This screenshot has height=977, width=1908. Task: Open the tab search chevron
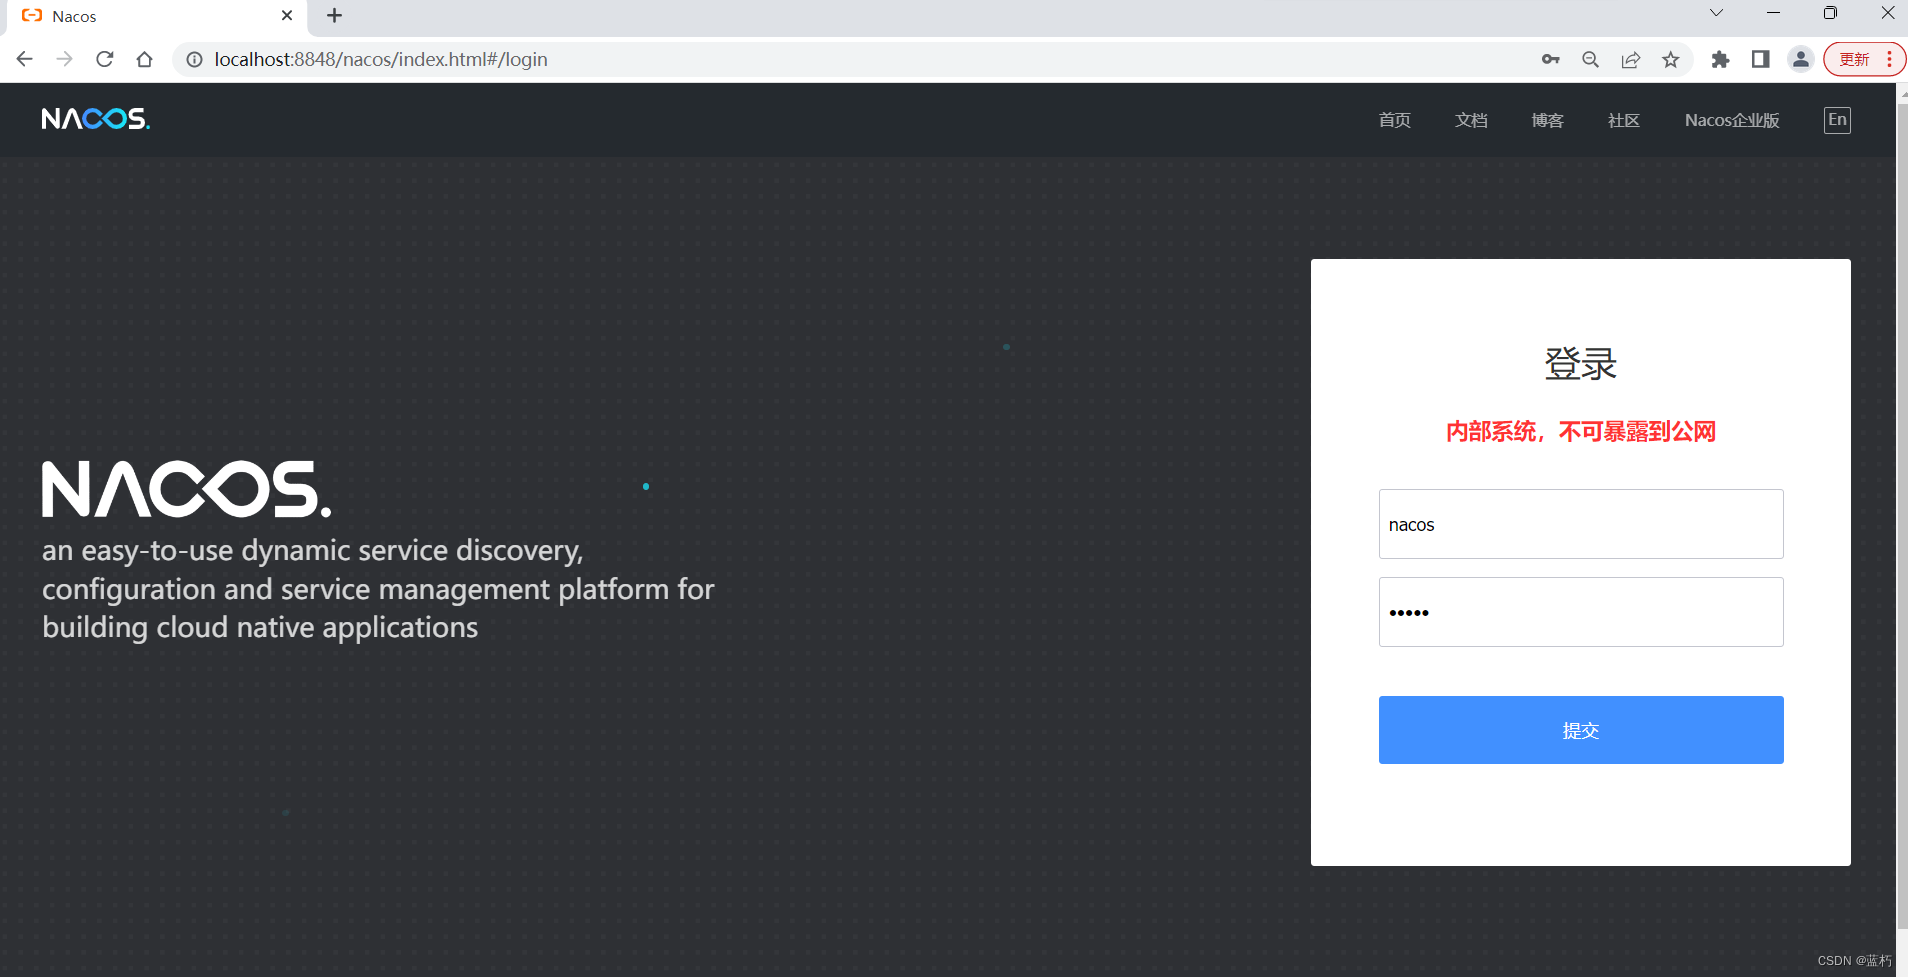pyautogui.click(x=1716, y=13)
